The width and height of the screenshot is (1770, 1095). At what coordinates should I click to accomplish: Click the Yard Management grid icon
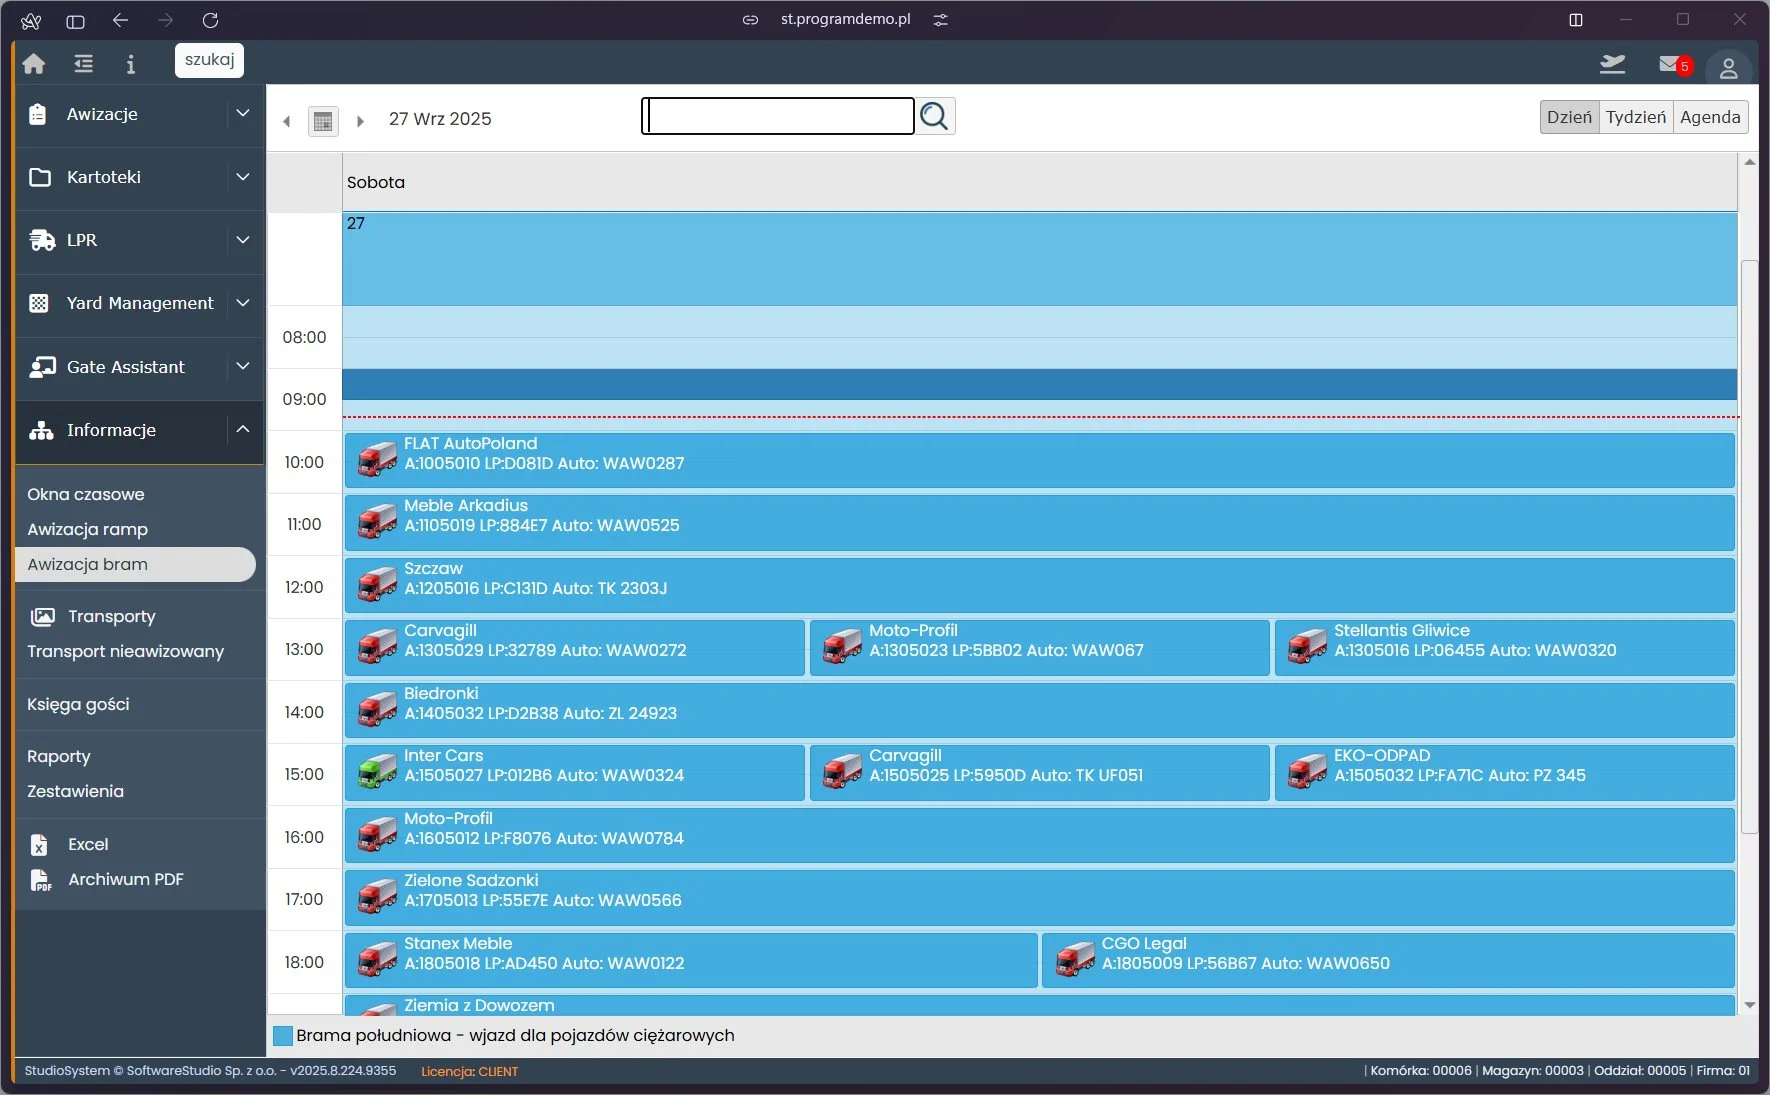point(39,303)
